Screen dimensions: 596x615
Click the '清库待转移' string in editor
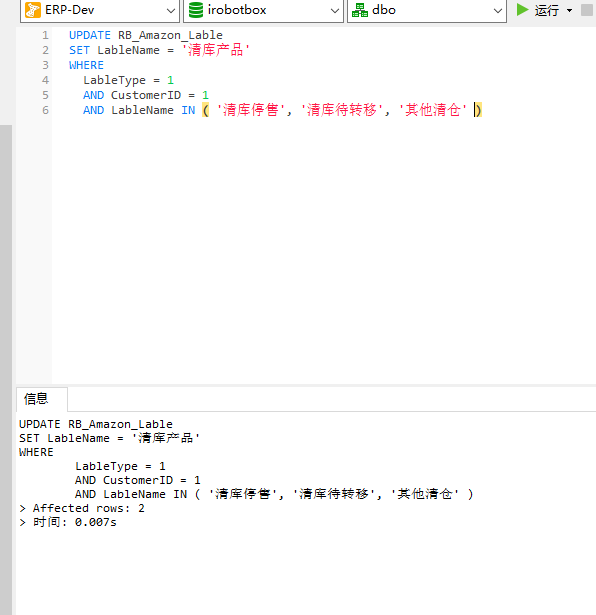coord(342,110)
